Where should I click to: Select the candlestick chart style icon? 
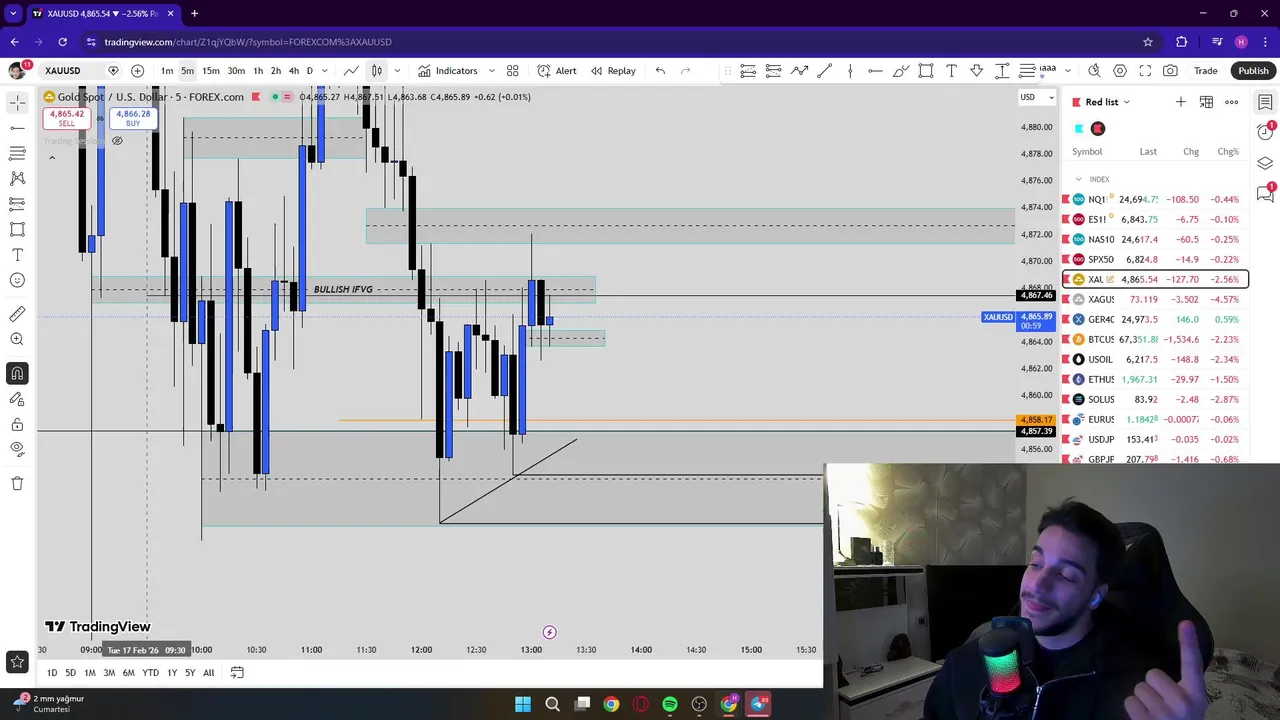377,71
